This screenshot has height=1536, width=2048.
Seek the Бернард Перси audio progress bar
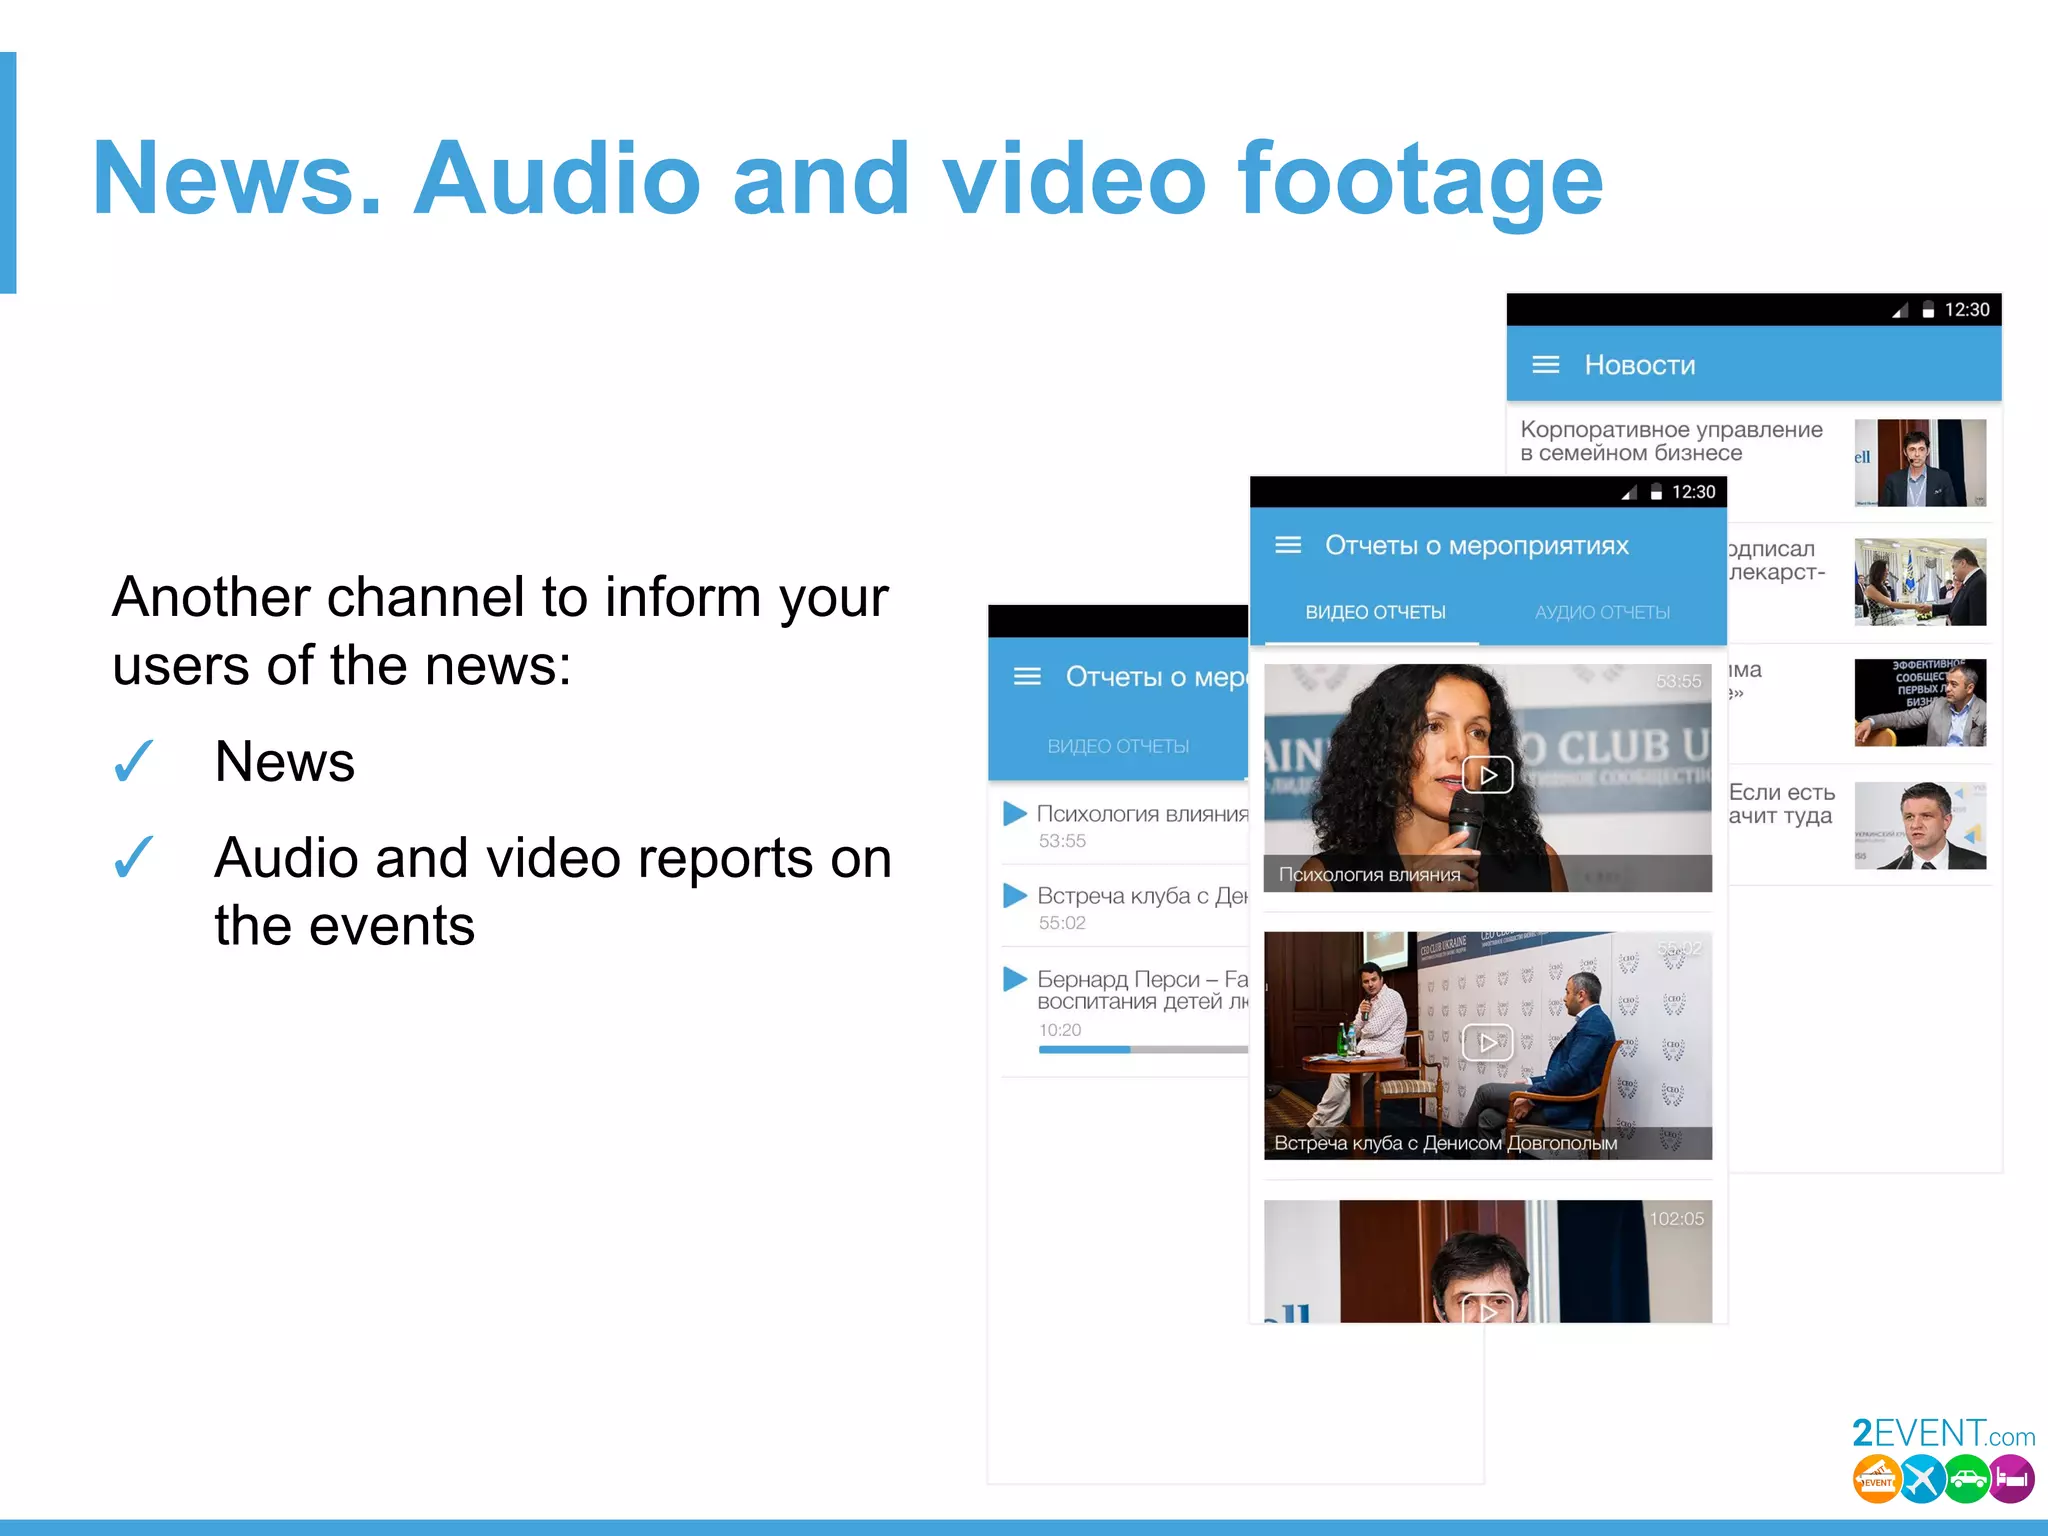[1143, 1049]
